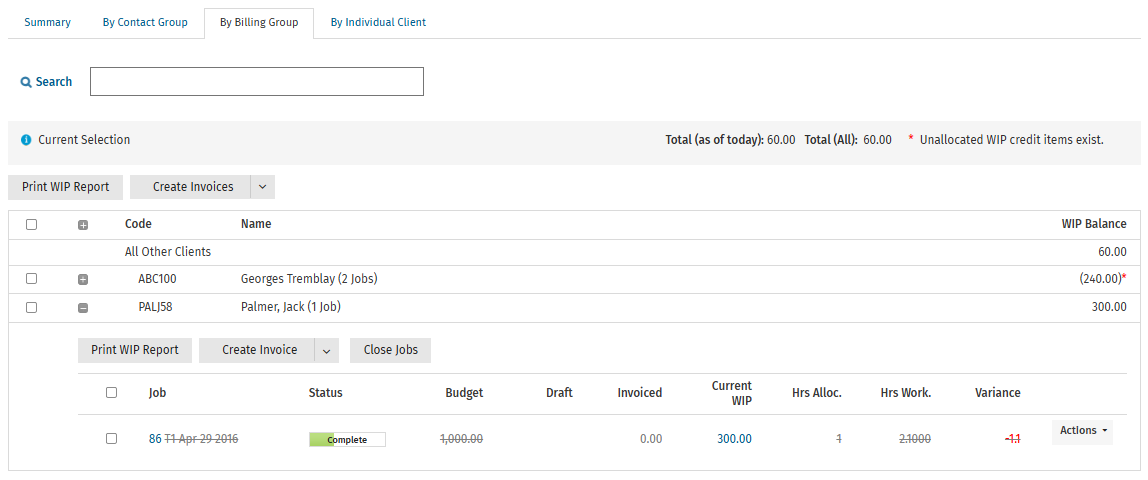The height and width of the screenshot is (480, 1148).
Task: Switch to the Summary tab
Action: pos(48,23)
